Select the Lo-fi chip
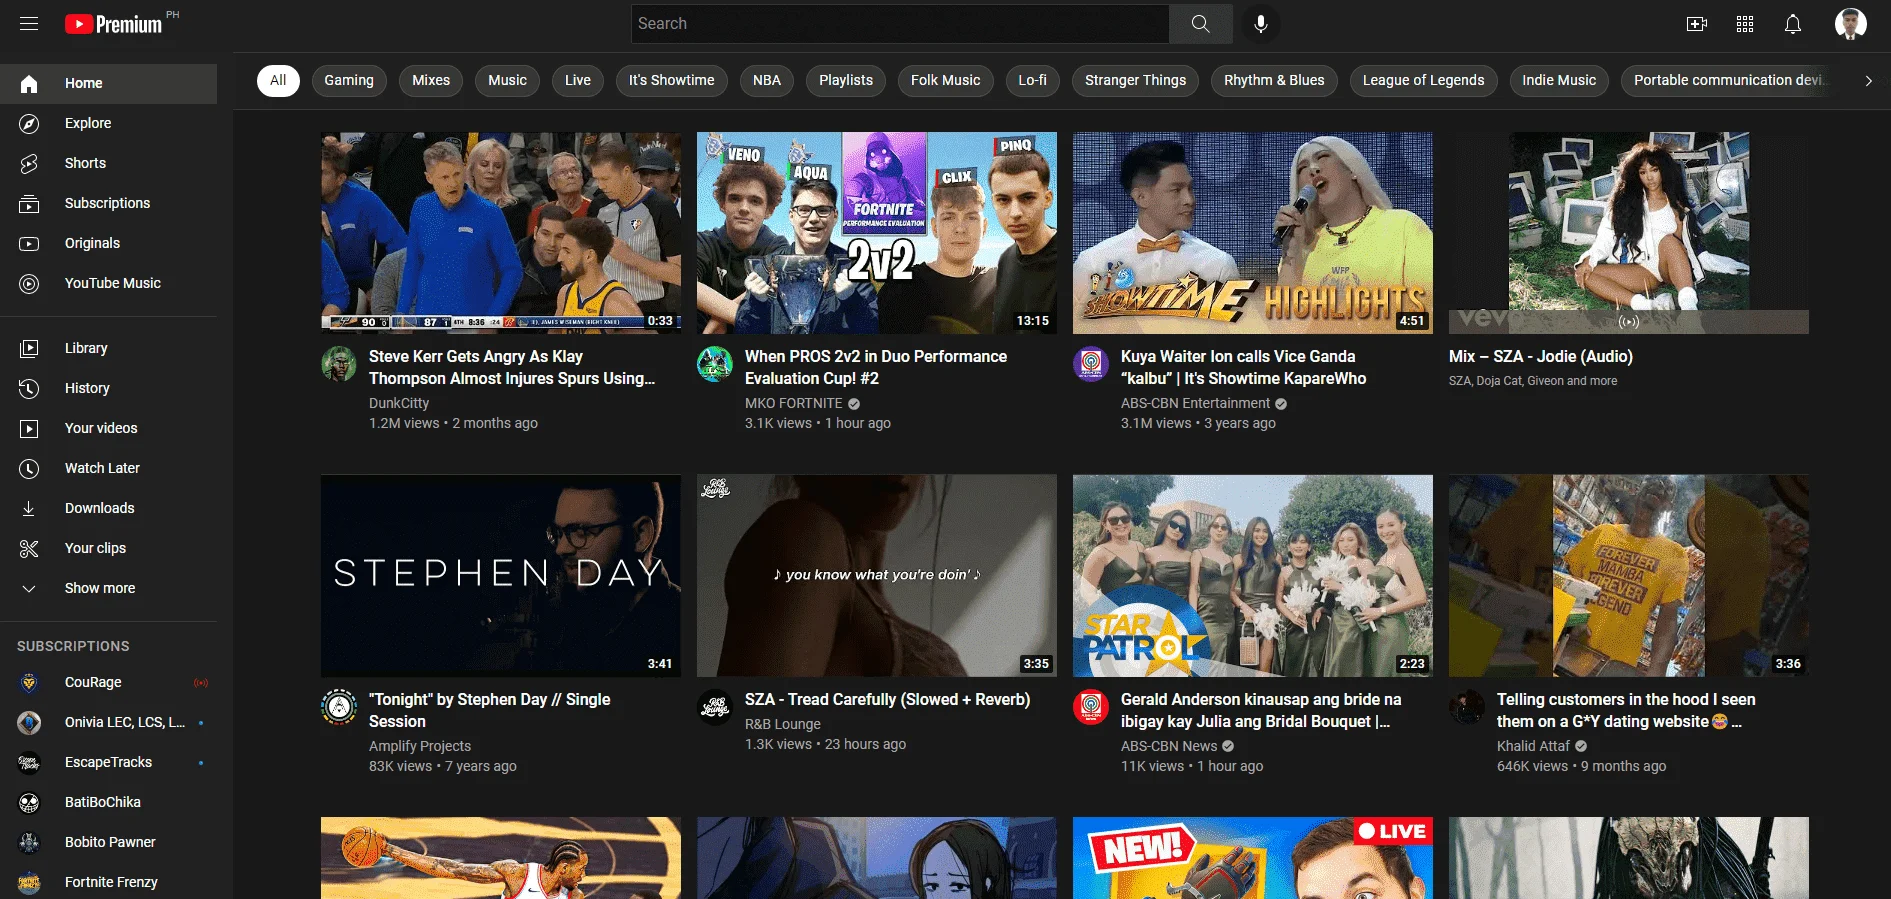This screenshot has height=899, width=1891. click(1033, 81)
